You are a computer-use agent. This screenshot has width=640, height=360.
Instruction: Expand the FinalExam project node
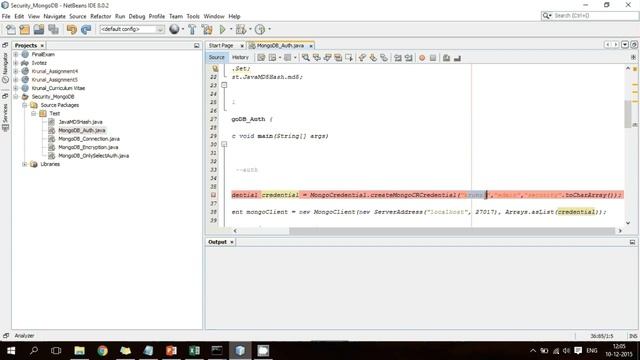pos(16,54)
